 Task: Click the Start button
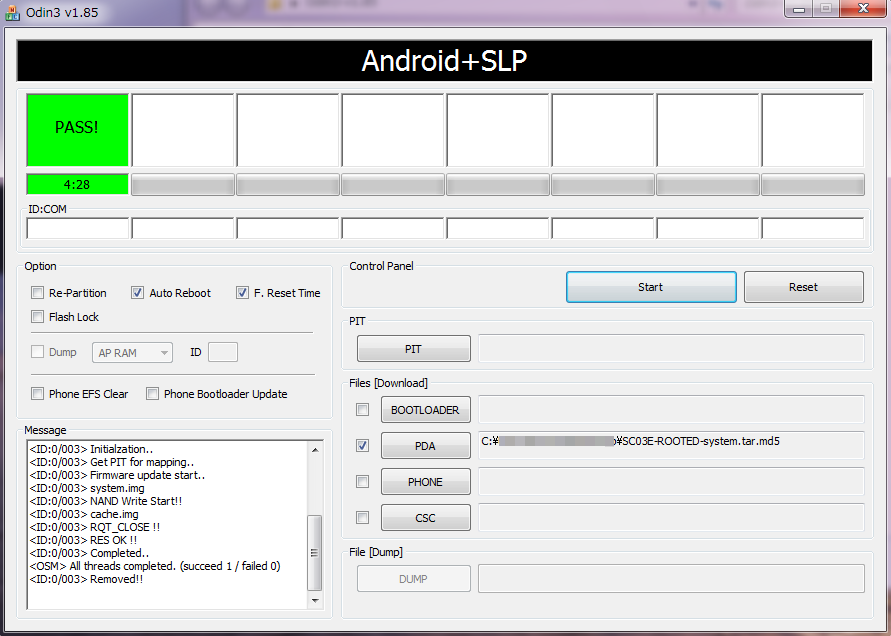651,287
